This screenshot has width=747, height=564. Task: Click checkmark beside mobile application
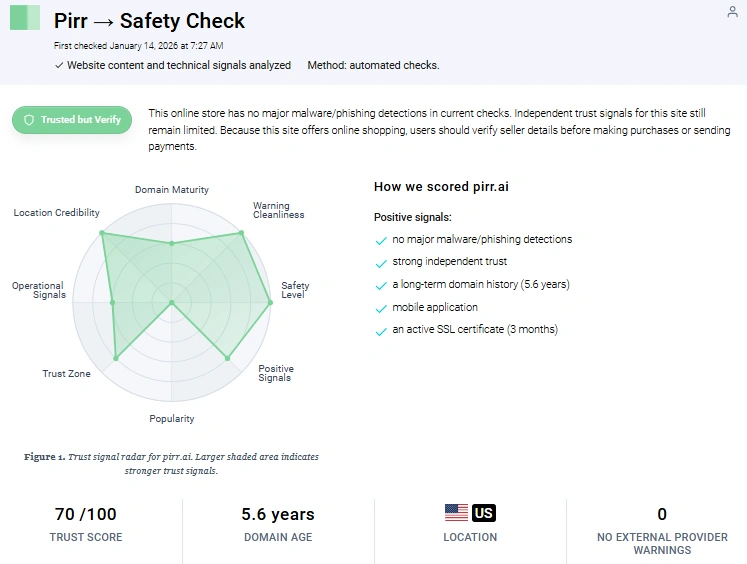(x=381, y=309)
